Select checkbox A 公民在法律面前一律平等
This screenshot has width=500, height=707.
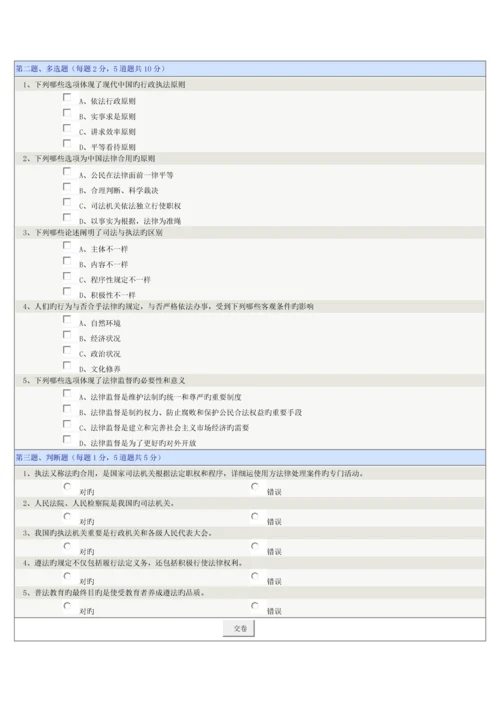[67, 171]
